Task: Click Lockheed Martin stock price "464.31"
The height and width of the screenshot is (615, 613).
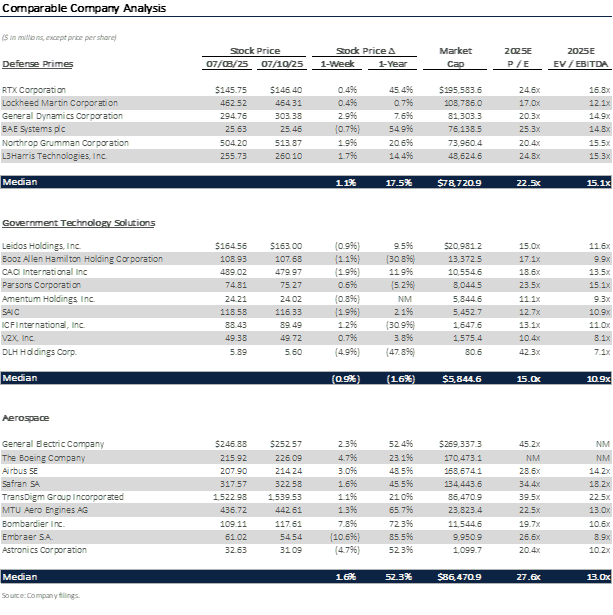Action: point(288,103)
